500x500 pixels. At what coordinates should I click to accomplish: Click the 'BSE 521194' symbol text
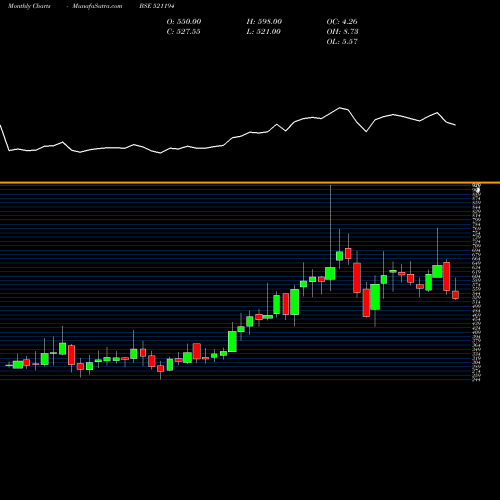157,6
